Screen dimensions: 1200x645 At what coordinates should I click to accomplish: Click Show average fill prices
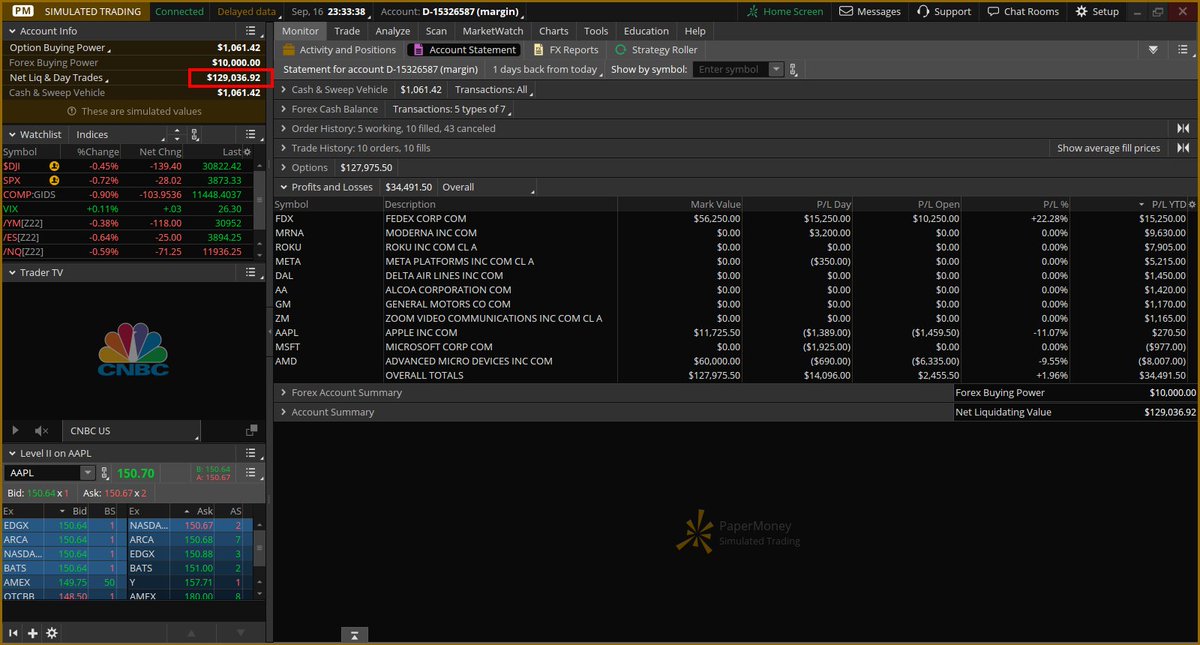(1109, 148)
